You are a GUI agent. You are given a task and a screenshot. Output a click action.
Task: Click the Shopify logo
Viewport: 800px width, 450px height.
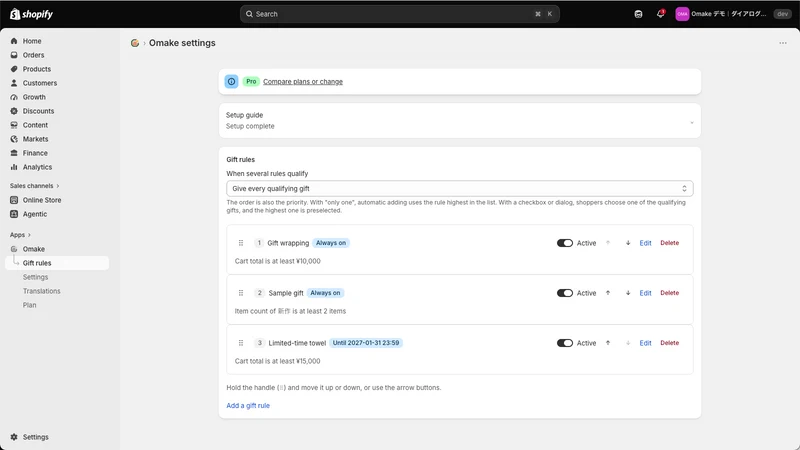32,14
